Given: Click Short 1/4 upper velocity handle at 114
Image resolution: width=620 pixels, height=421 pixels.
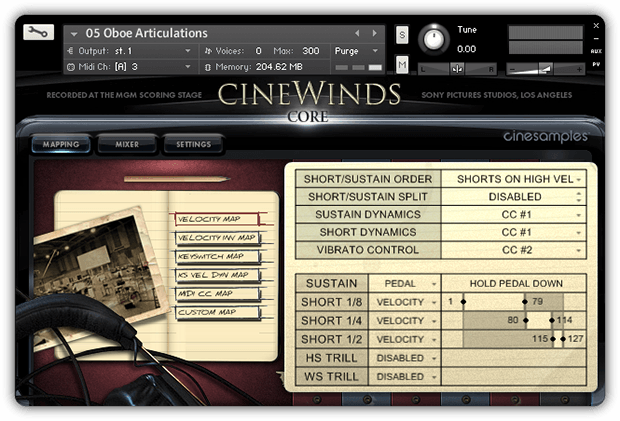Looking at the screenshot, I should click(552, 321).
